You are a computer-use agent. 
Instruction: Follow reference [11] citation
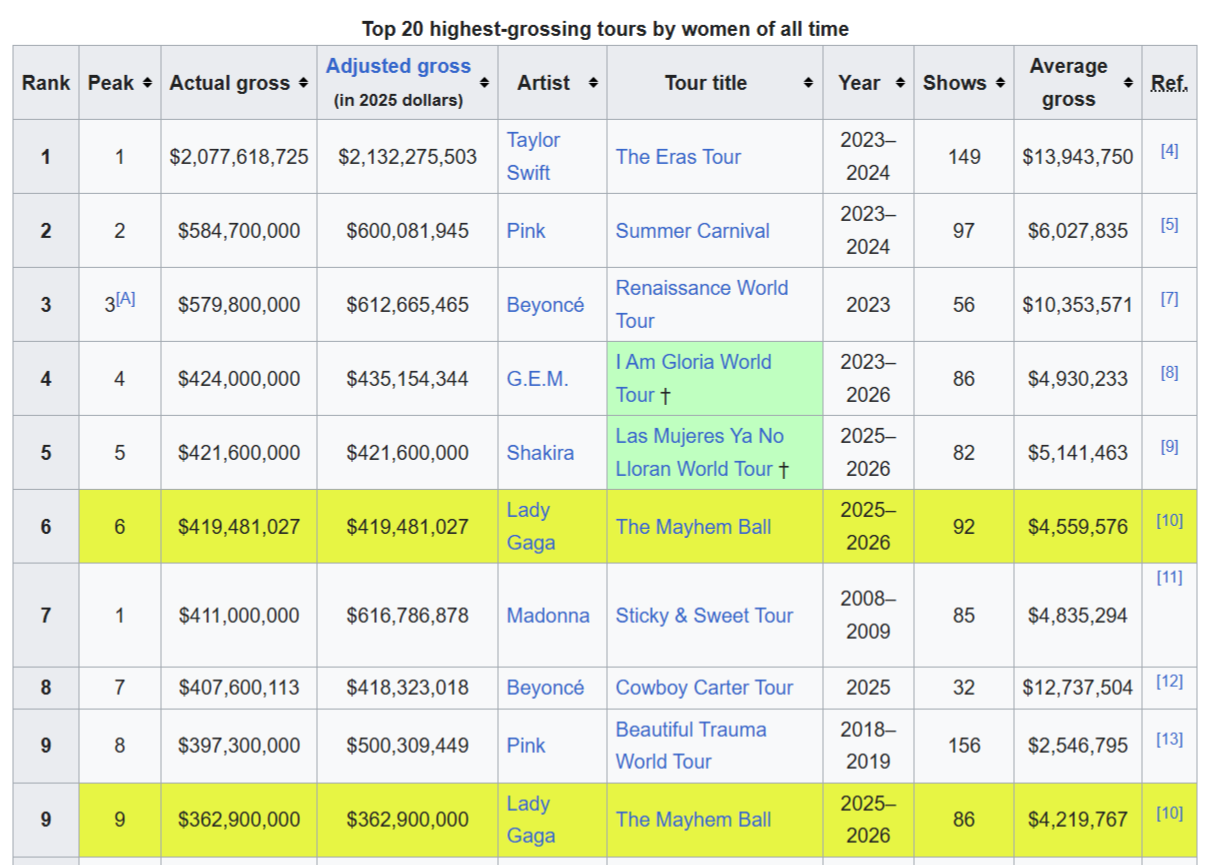coord(1169,577)
